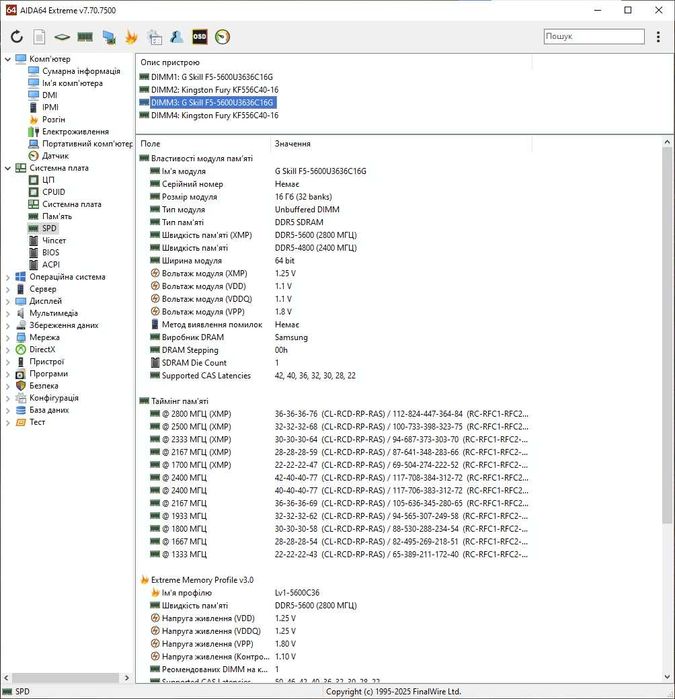Select the Supported CAS Latencies row under SDRAM Die Count
Viewport: 675px width, 699px height.
tap(206, 375)
